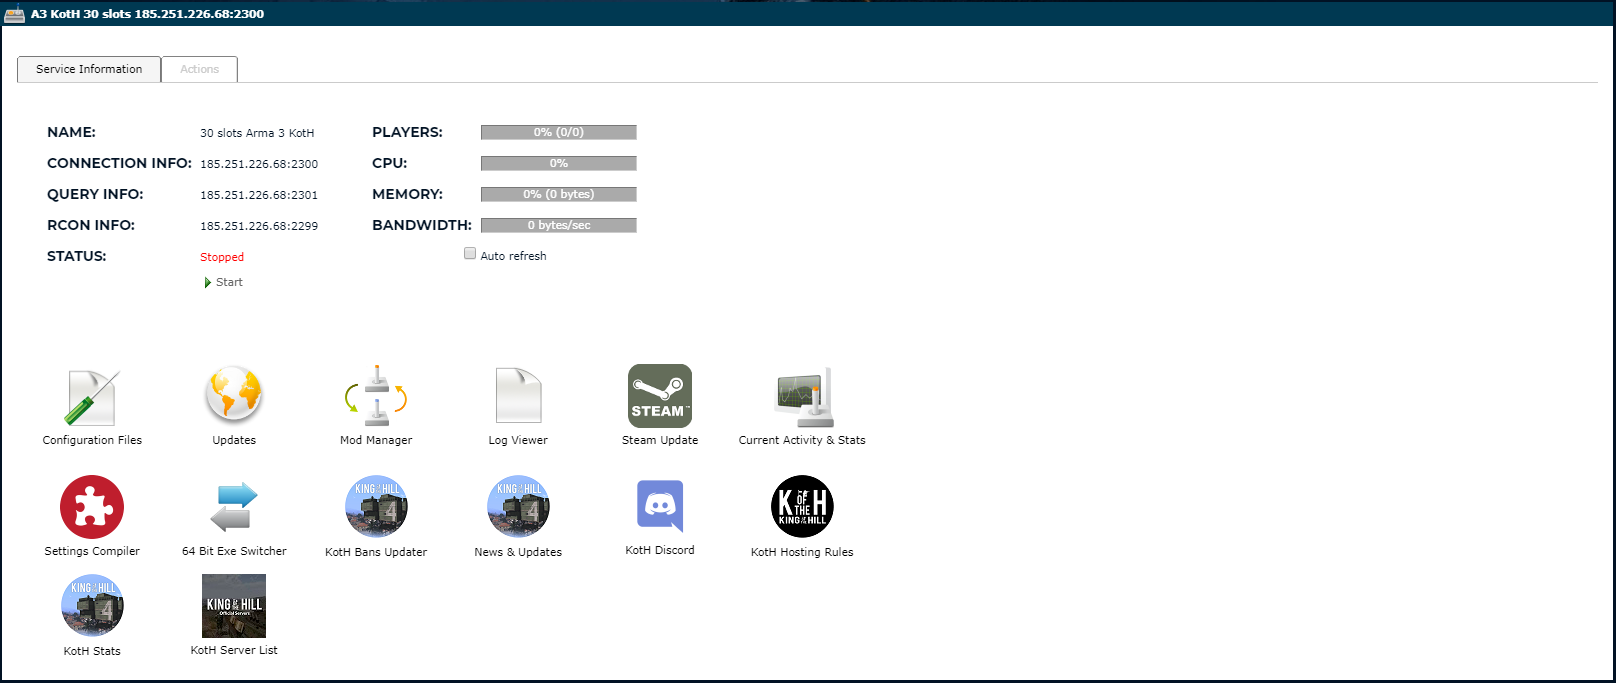Image resolution: width=1616 pixels, height=683 pixels.
Task: Select the Service Information tab
Action: click(89, 69)
